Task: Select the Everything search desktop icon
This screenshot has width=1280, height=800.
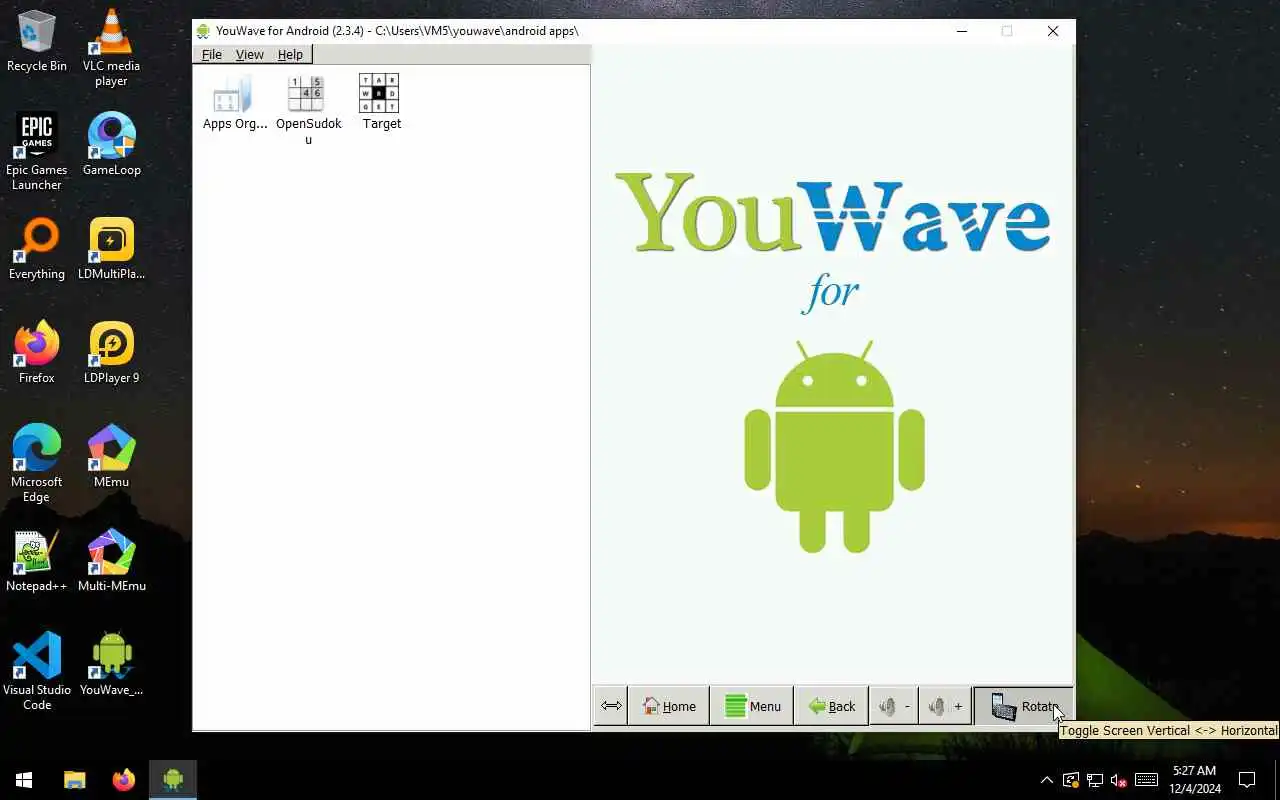Action: pyautogui.click(x=37, y=249)
